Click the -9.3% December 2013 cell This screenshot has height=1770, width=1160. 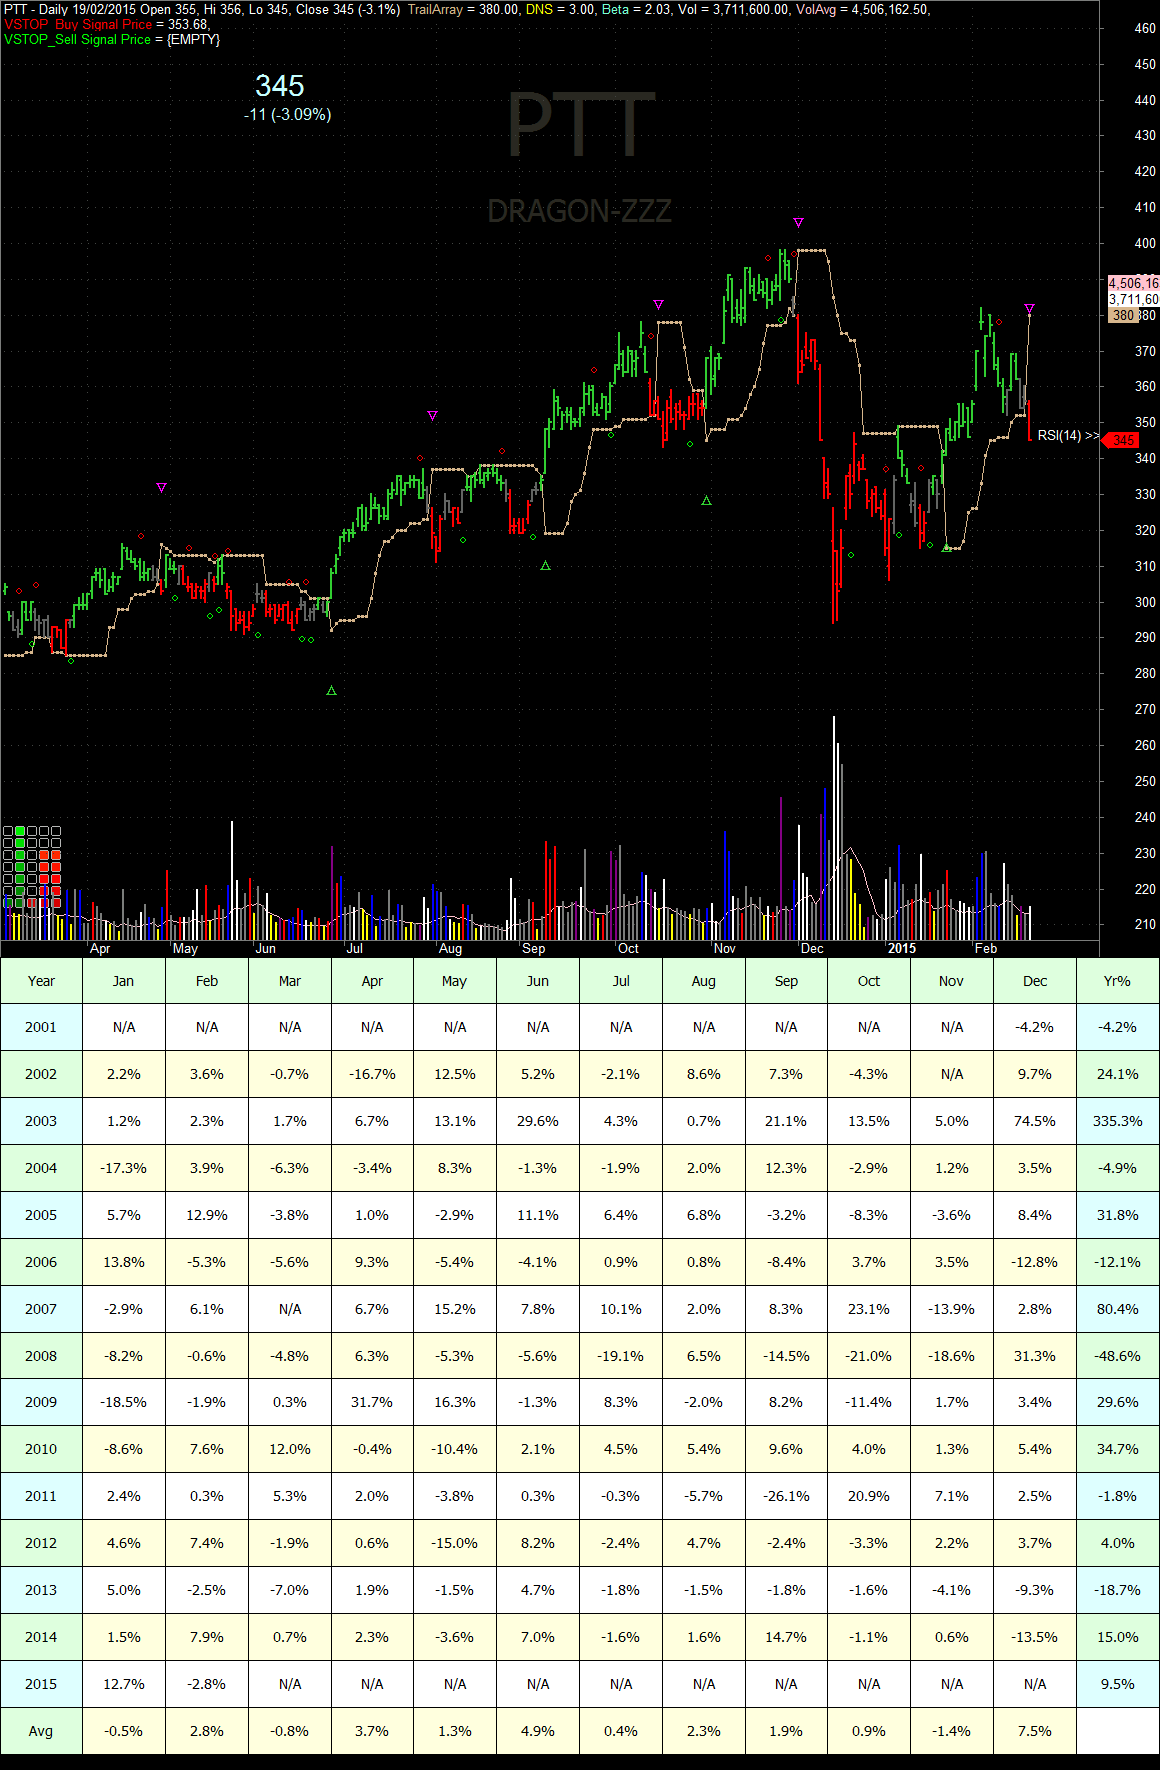coord(1035,1590)
